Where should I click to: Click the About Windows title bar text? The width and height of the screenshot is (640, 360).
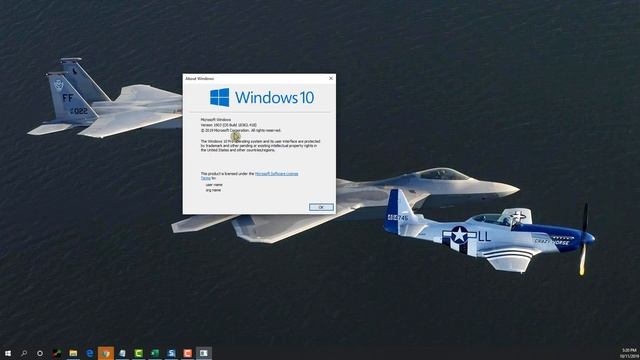point(199,78)
